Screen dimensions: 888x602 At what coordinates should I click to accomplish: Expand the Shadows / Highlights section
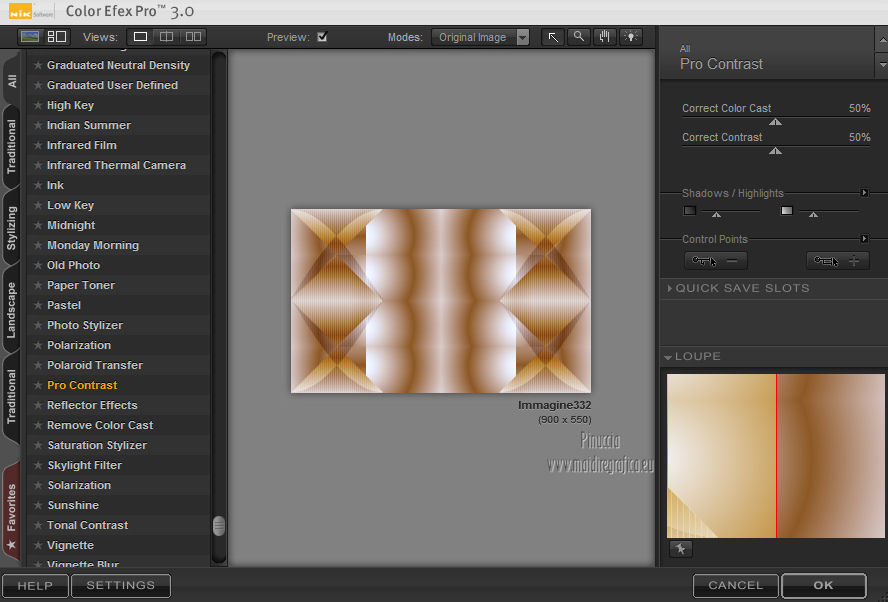(x=865, y=193)
